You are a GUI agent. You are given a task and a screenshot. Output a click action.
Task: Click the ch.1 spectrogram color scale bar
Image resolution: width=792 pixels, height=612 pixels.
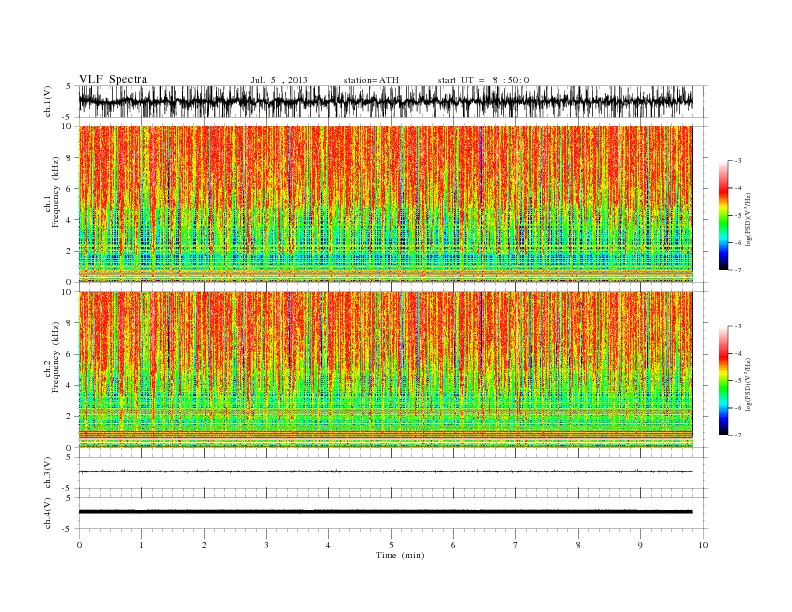pos(724,215)
